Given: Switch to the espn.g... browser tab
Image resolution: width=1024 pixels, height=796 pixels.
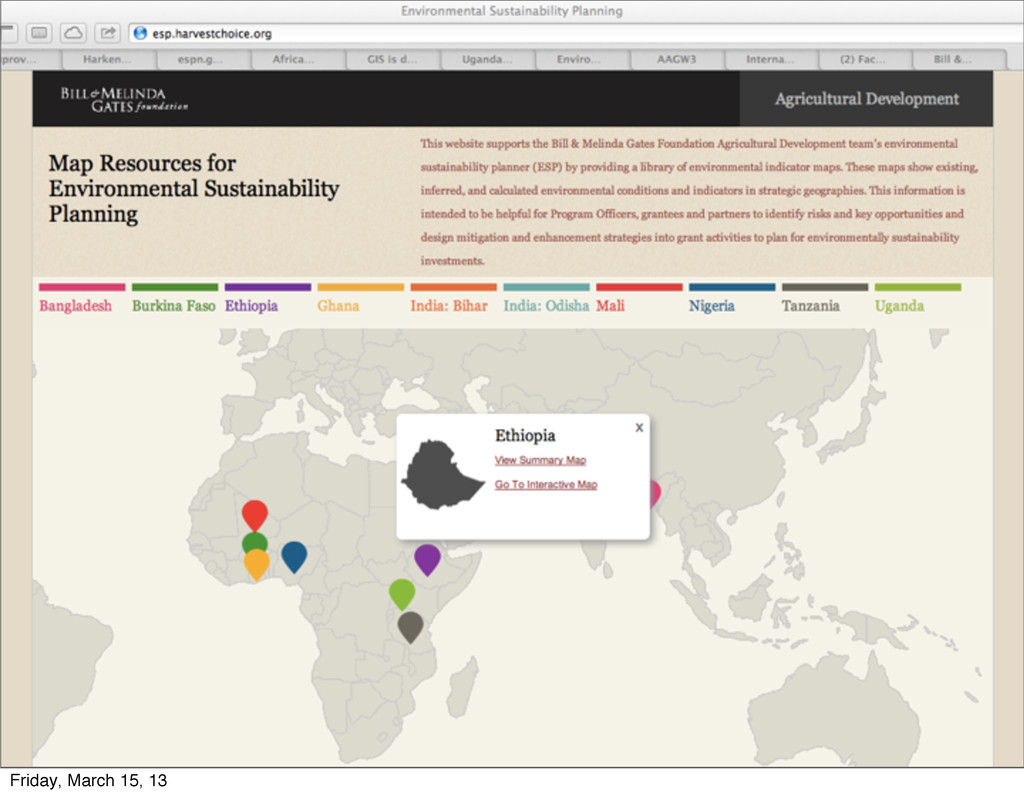Looking at the screenshot, I should (203, 59).
